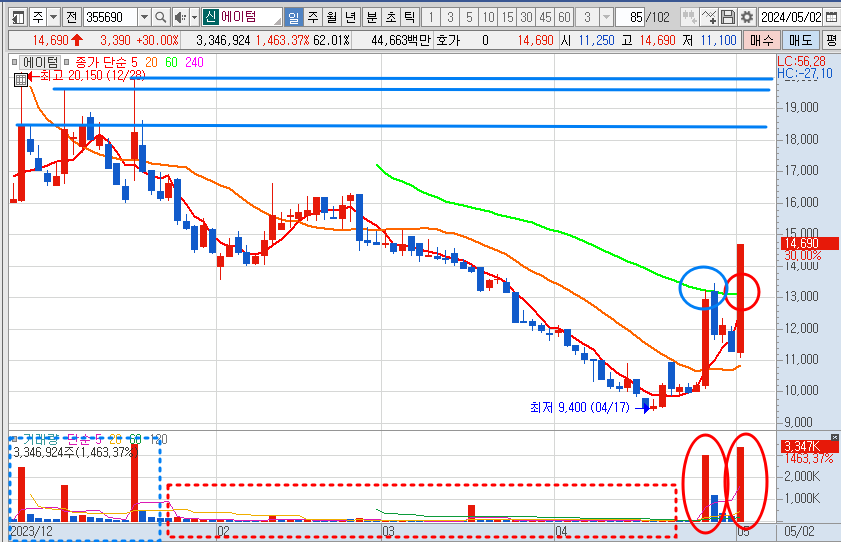
Task: Select the magenta 240 moving average legend
Action: (194, 62)
